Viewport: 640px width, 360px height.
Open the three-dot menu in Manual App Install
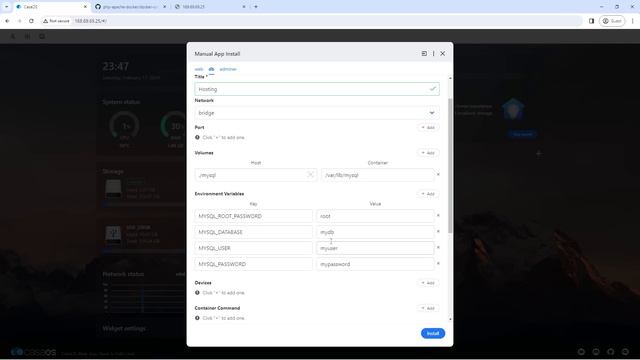[433, 53]
